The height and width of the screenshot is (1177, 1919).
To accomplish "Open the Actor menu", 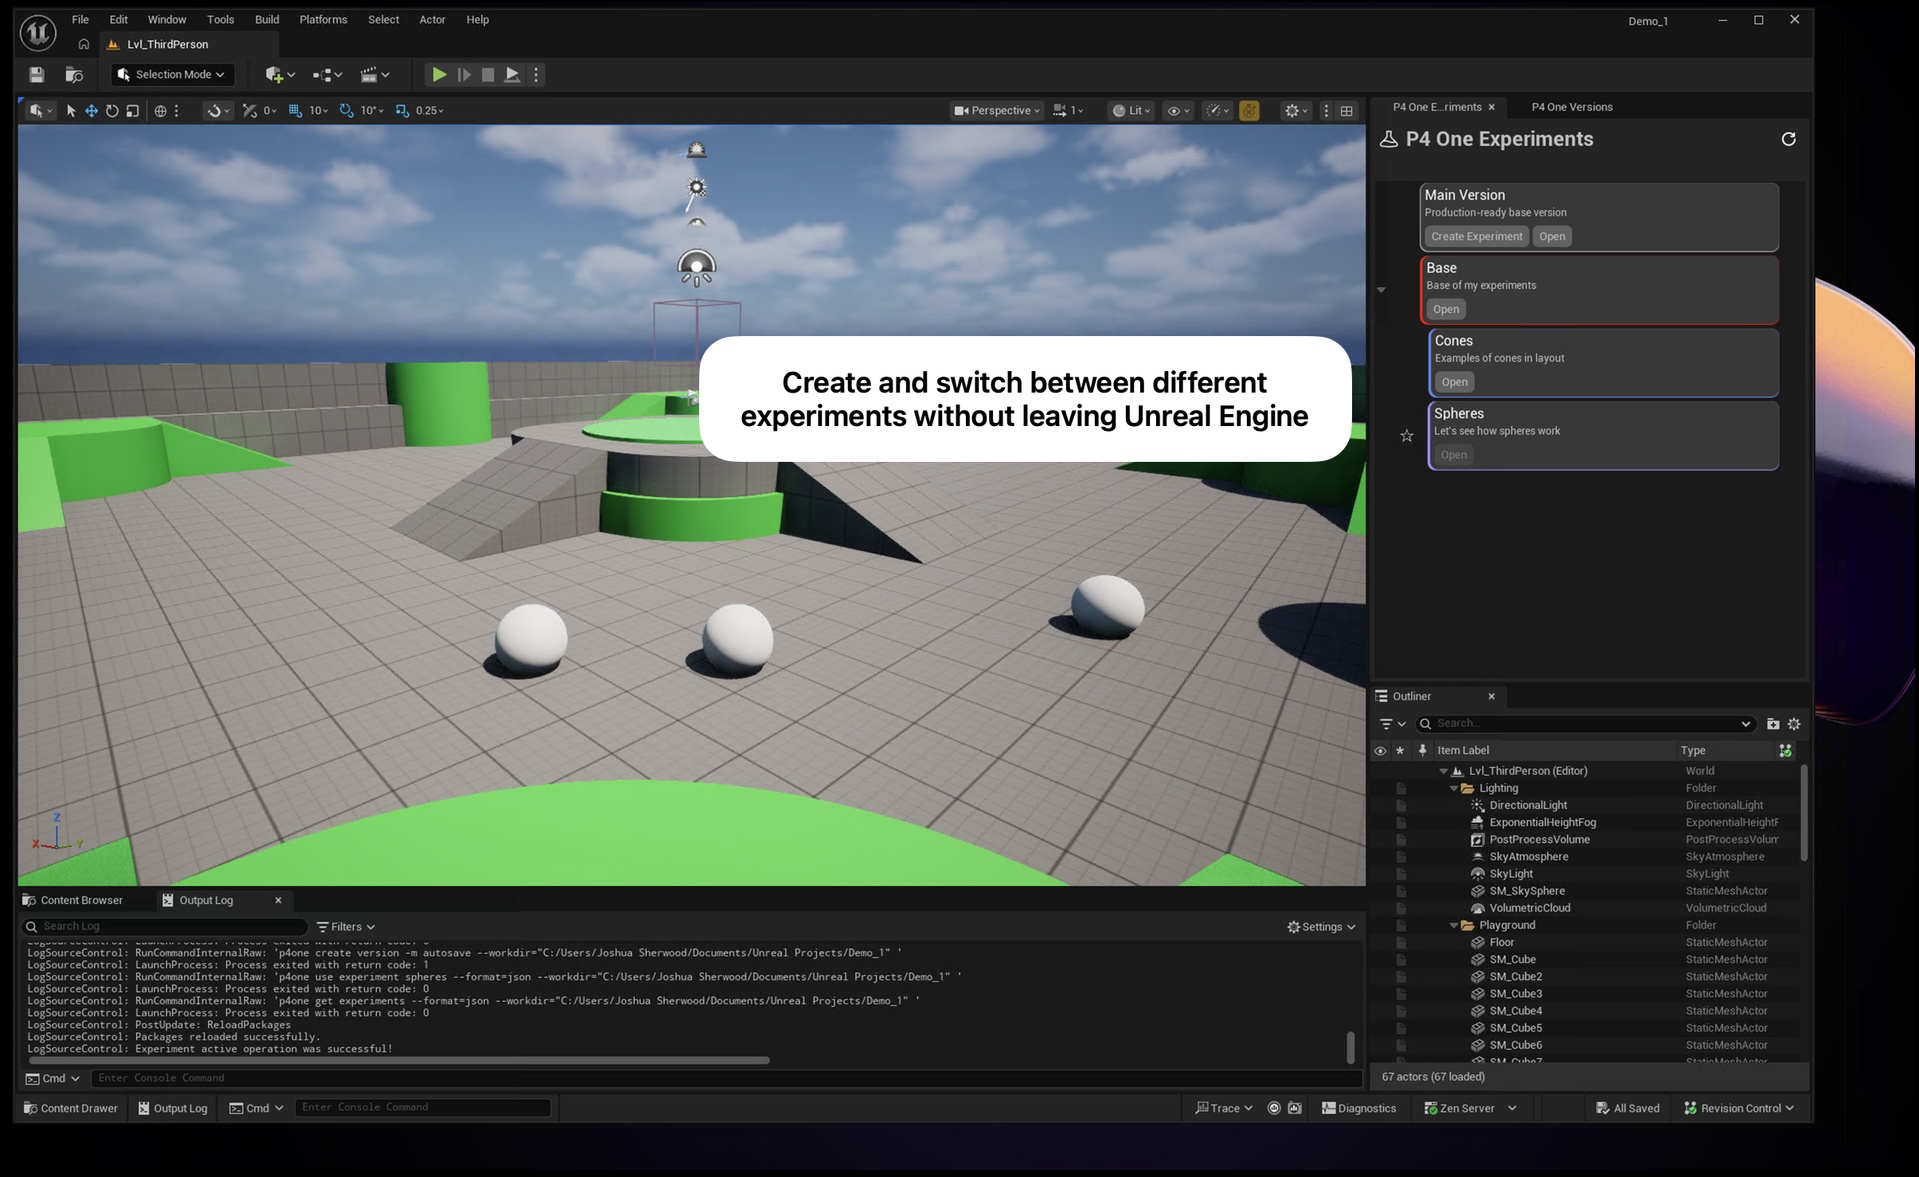I will tap(432, 20).
